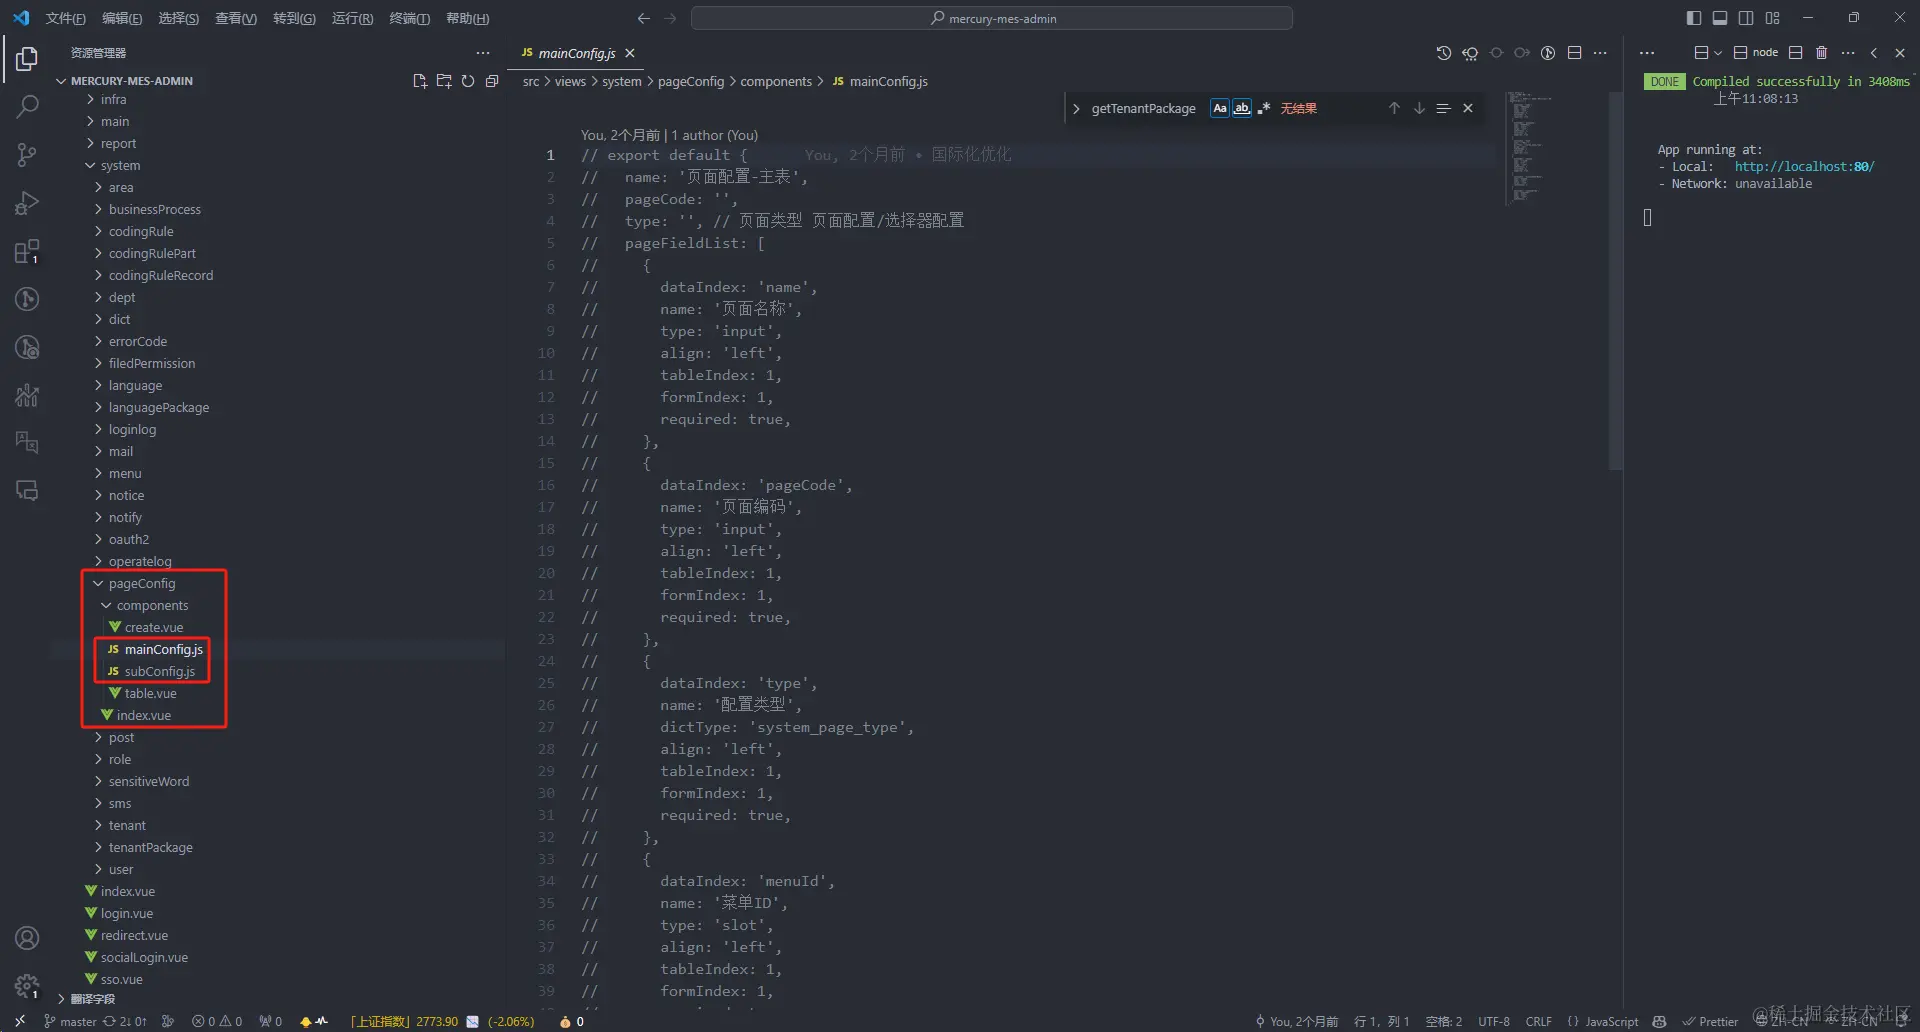Open the 选择(S) menu
The height and width of the screenshot is (1032, 1920).
[x=179, y=18]
